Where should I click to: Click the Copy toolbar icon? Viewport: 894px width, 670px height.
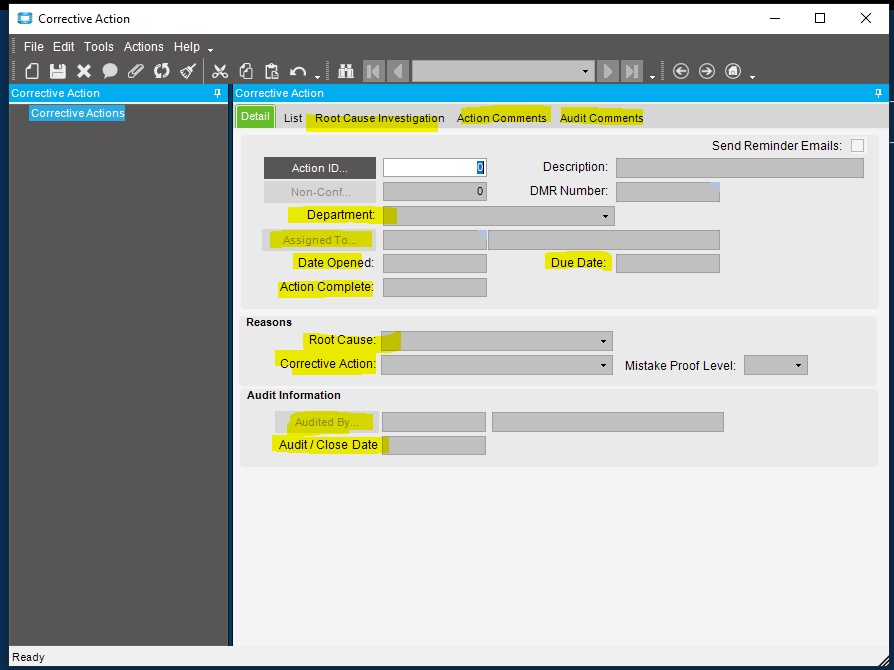coord(246,71)
